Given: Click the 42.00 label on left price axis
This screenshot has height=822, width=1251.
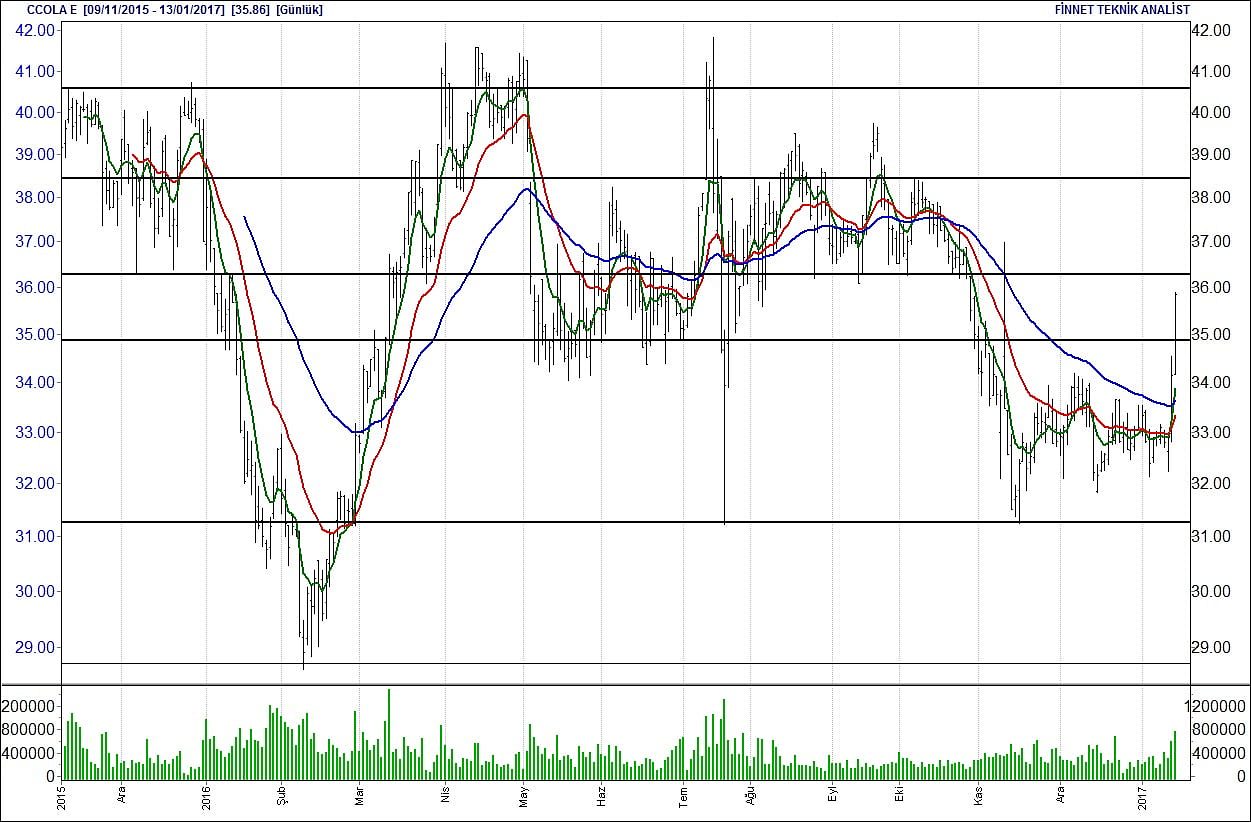Looking at the screenshot, I should (x=35, y=31).
